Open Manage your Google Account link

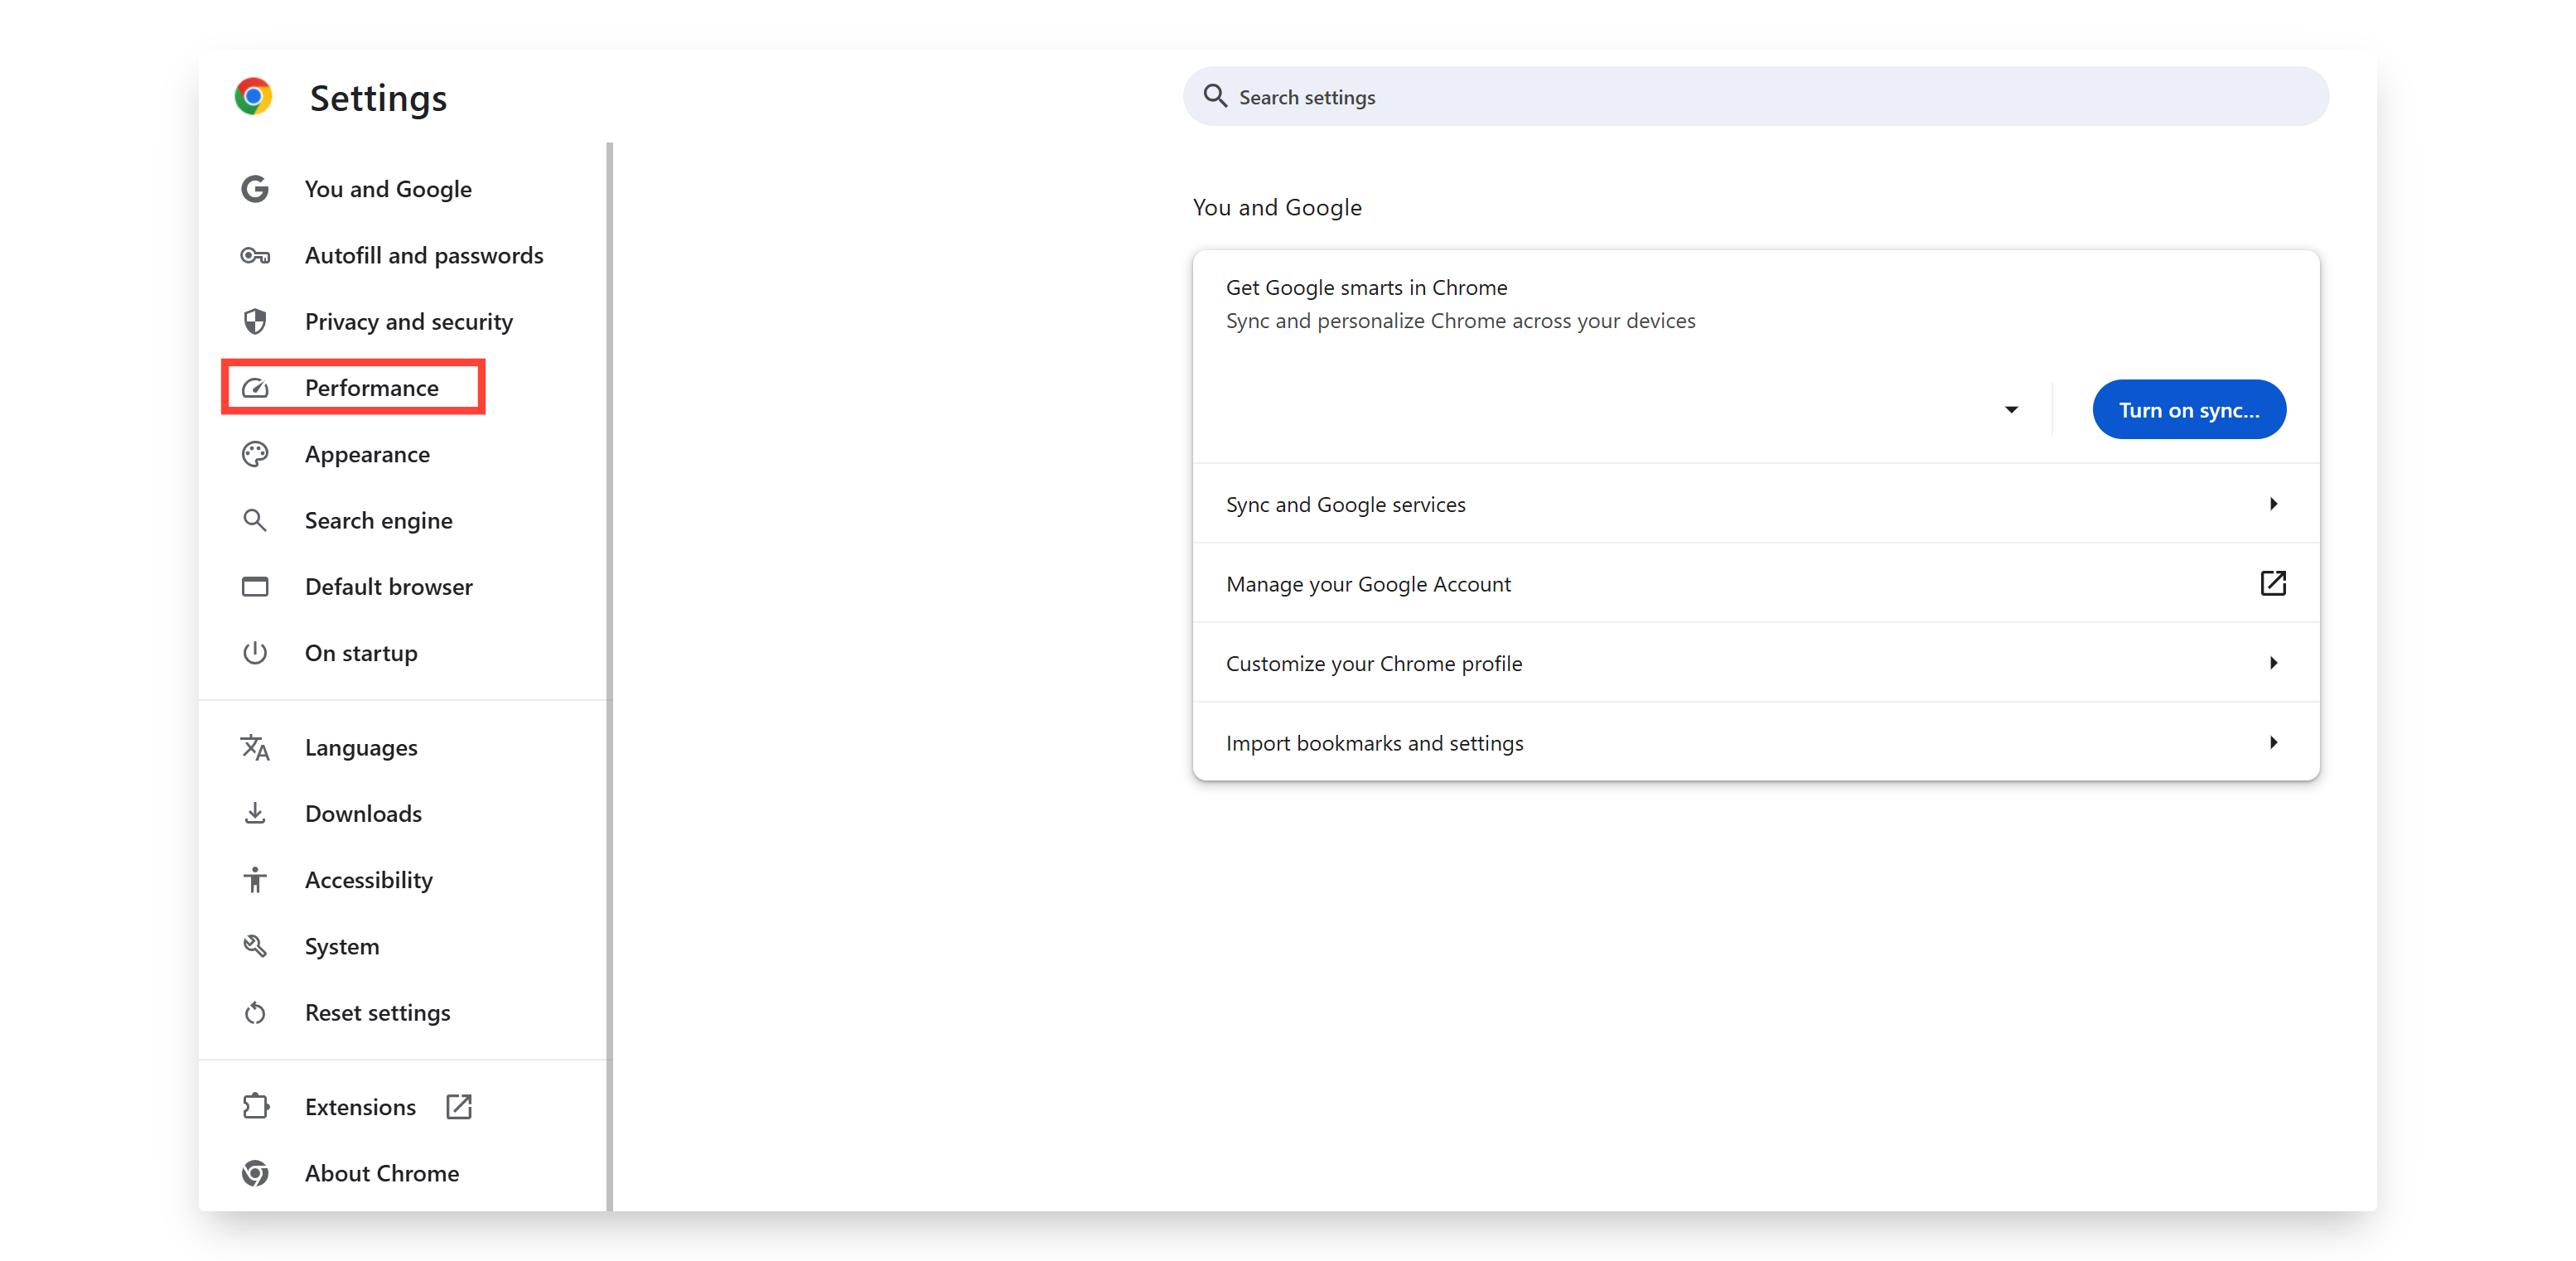pos(1755,583)
